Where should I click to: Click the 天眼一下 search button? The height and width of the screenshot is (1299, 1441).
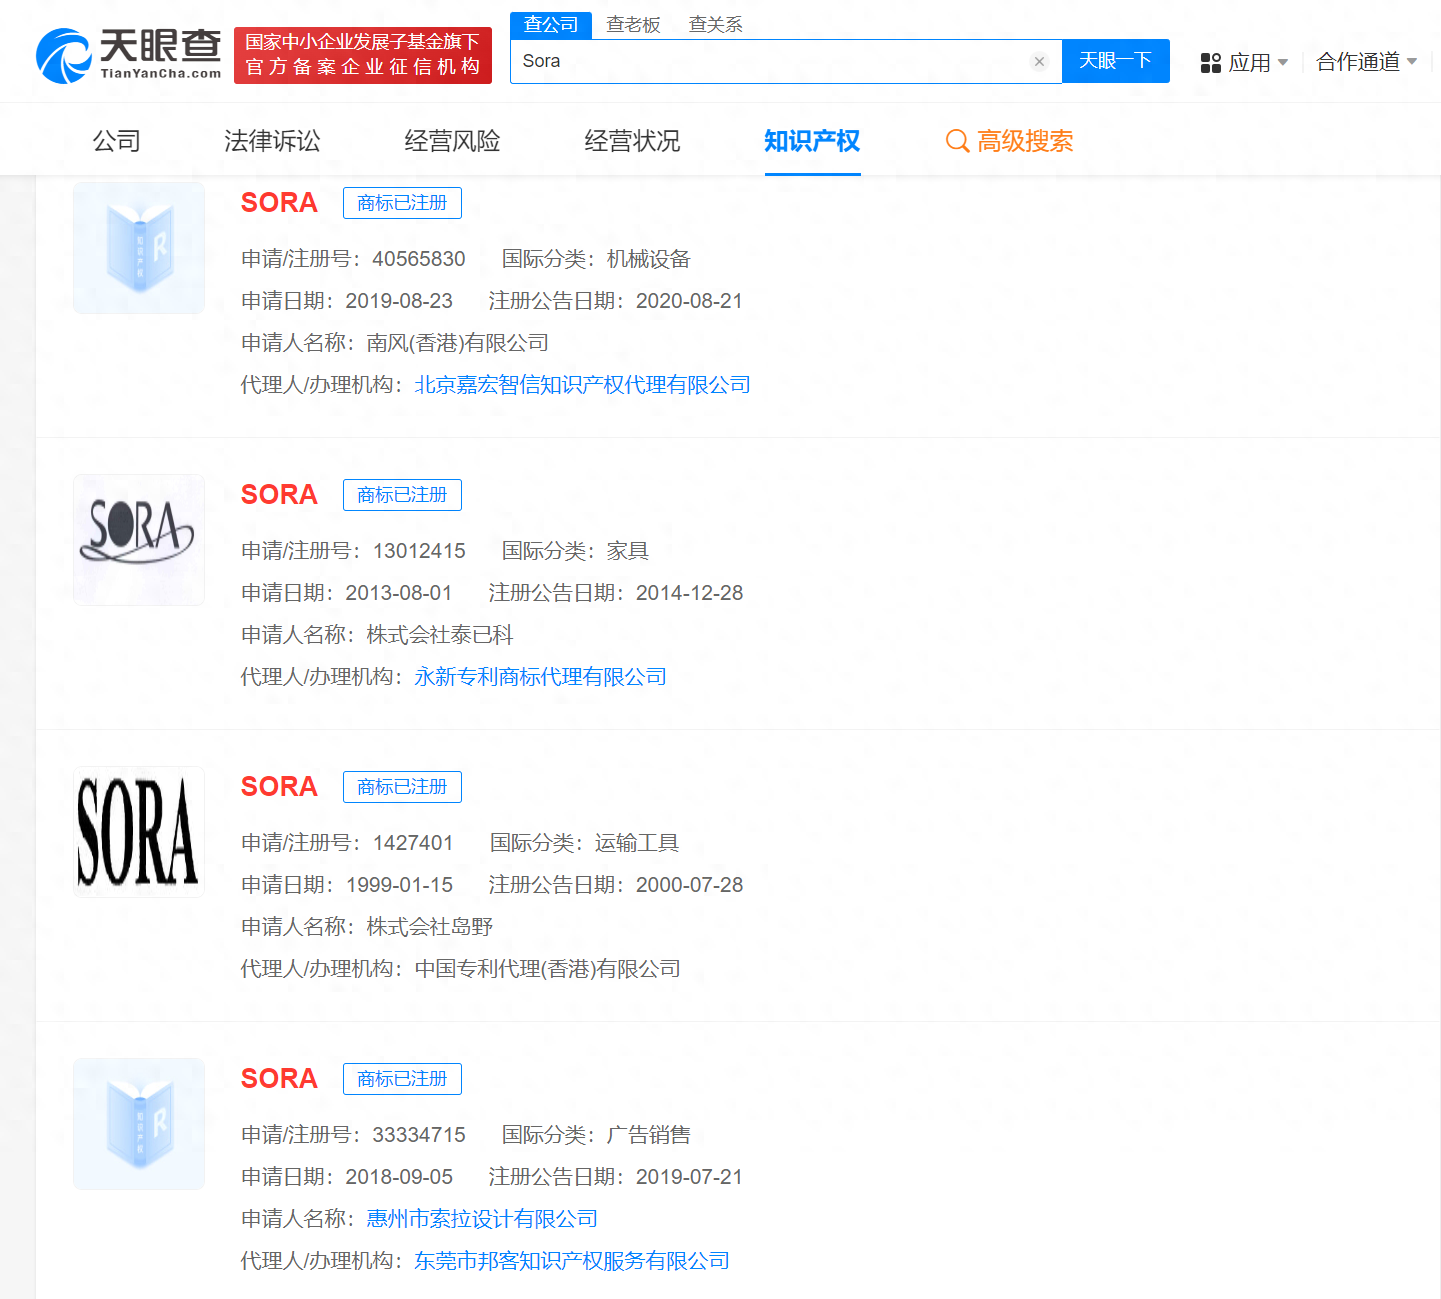(1115, 61)
